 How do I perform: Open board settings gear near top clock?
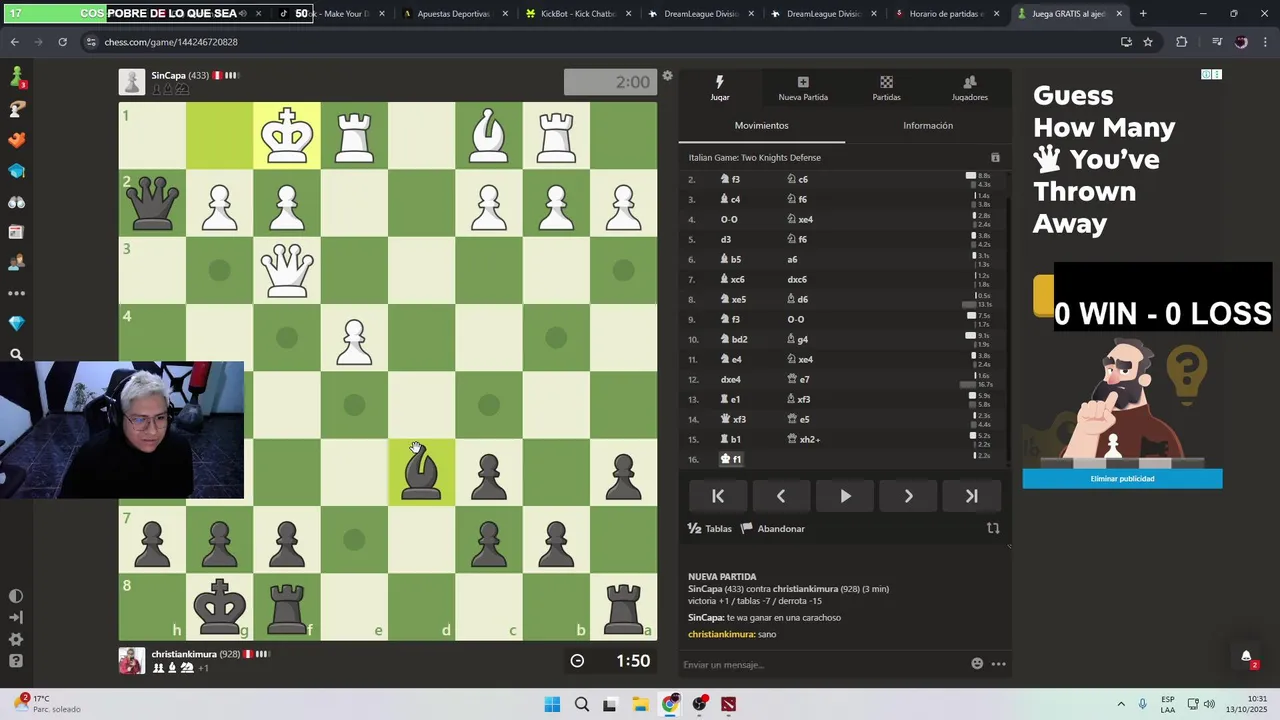(668, 76)
